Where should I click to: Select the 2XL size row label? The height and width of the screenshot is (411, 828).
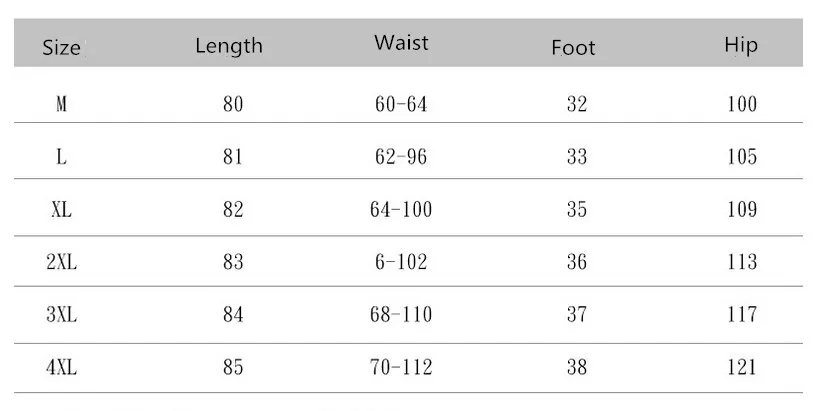61,262
